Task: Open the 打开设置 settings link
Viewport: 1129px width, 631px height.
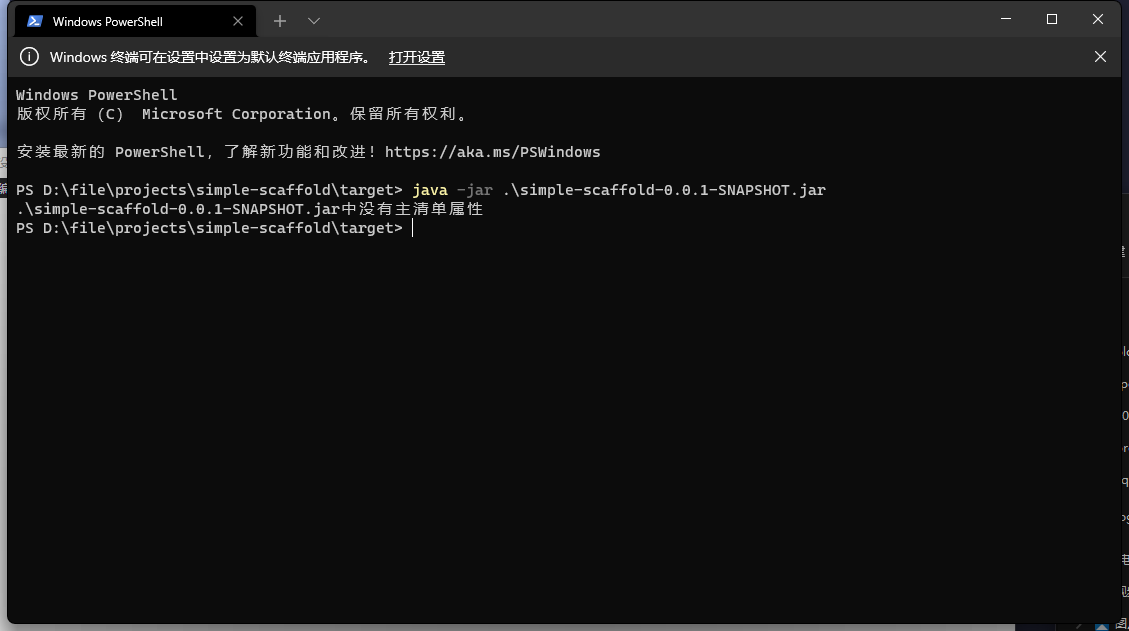Action: pos(416,57)
